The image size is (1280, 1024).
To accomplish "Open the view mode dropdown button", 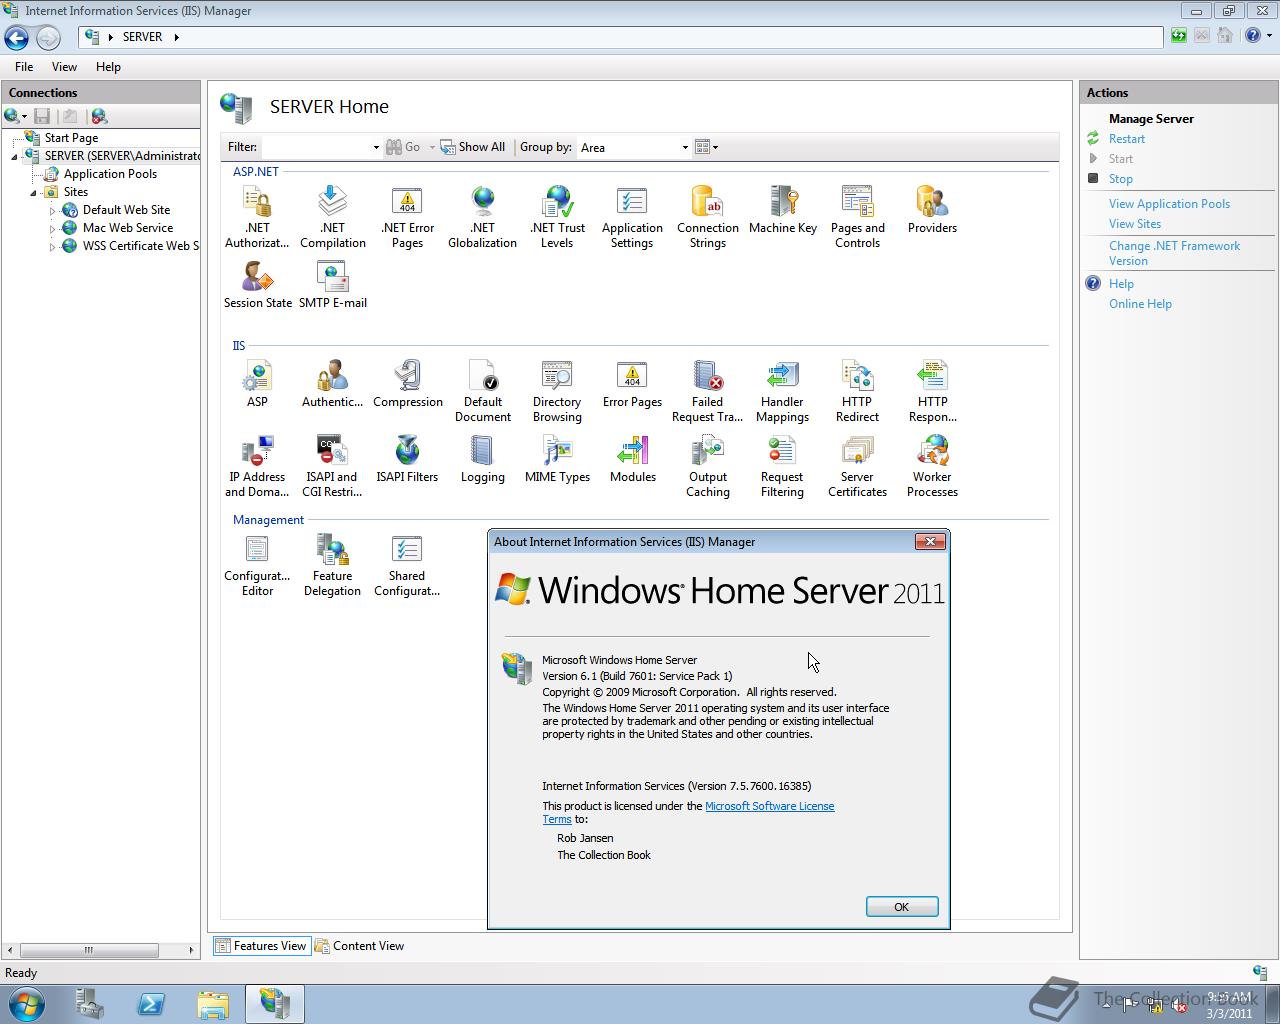I will click(707, 147).
